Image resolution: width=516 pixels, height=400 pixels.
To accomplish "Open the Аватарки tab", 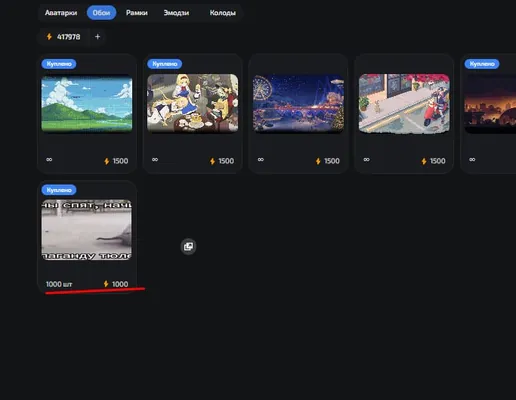I will tap(61, 13).
